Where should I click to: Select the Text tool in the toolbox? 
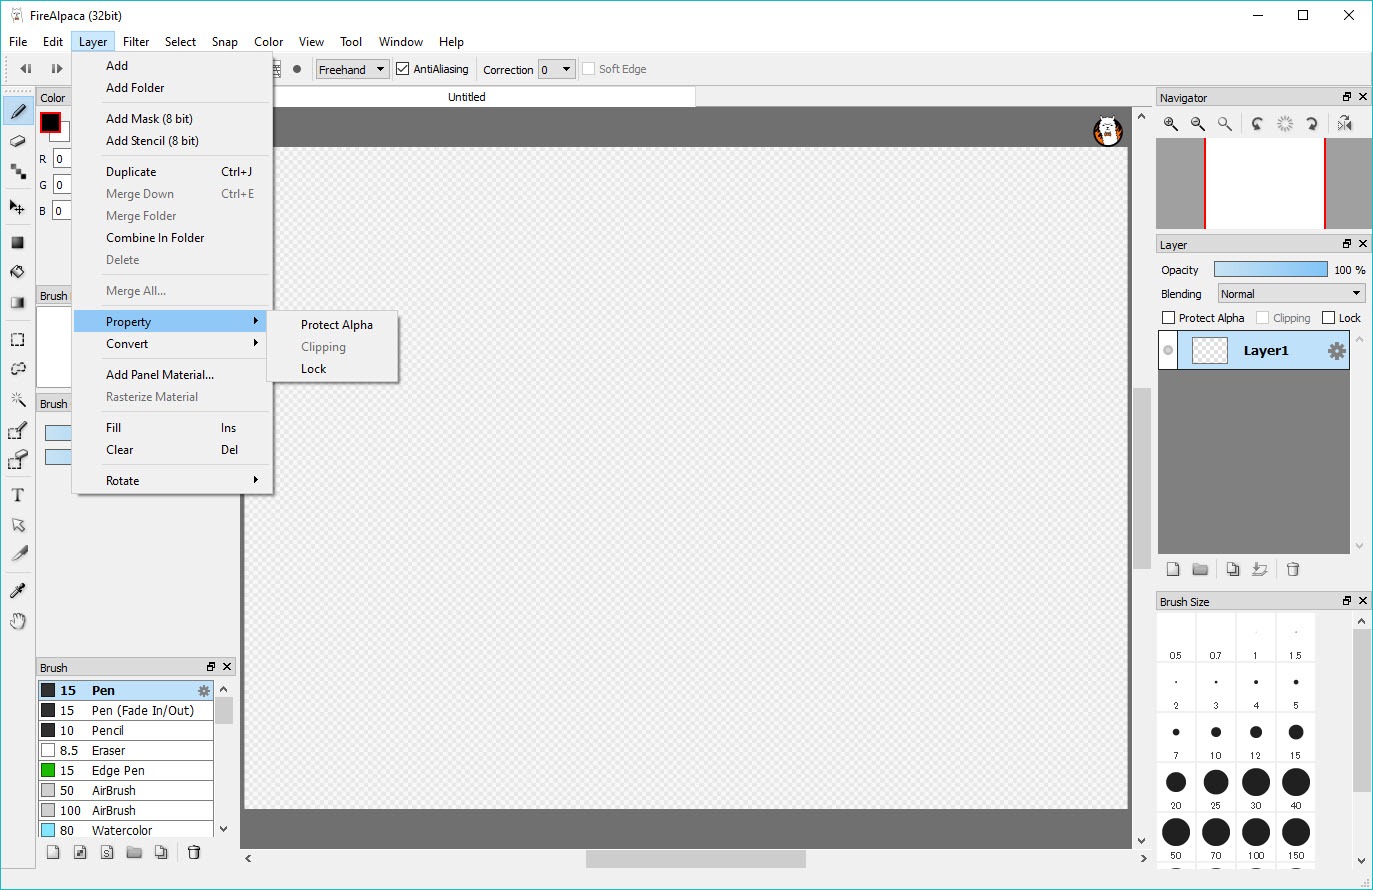tap(17, 495)
